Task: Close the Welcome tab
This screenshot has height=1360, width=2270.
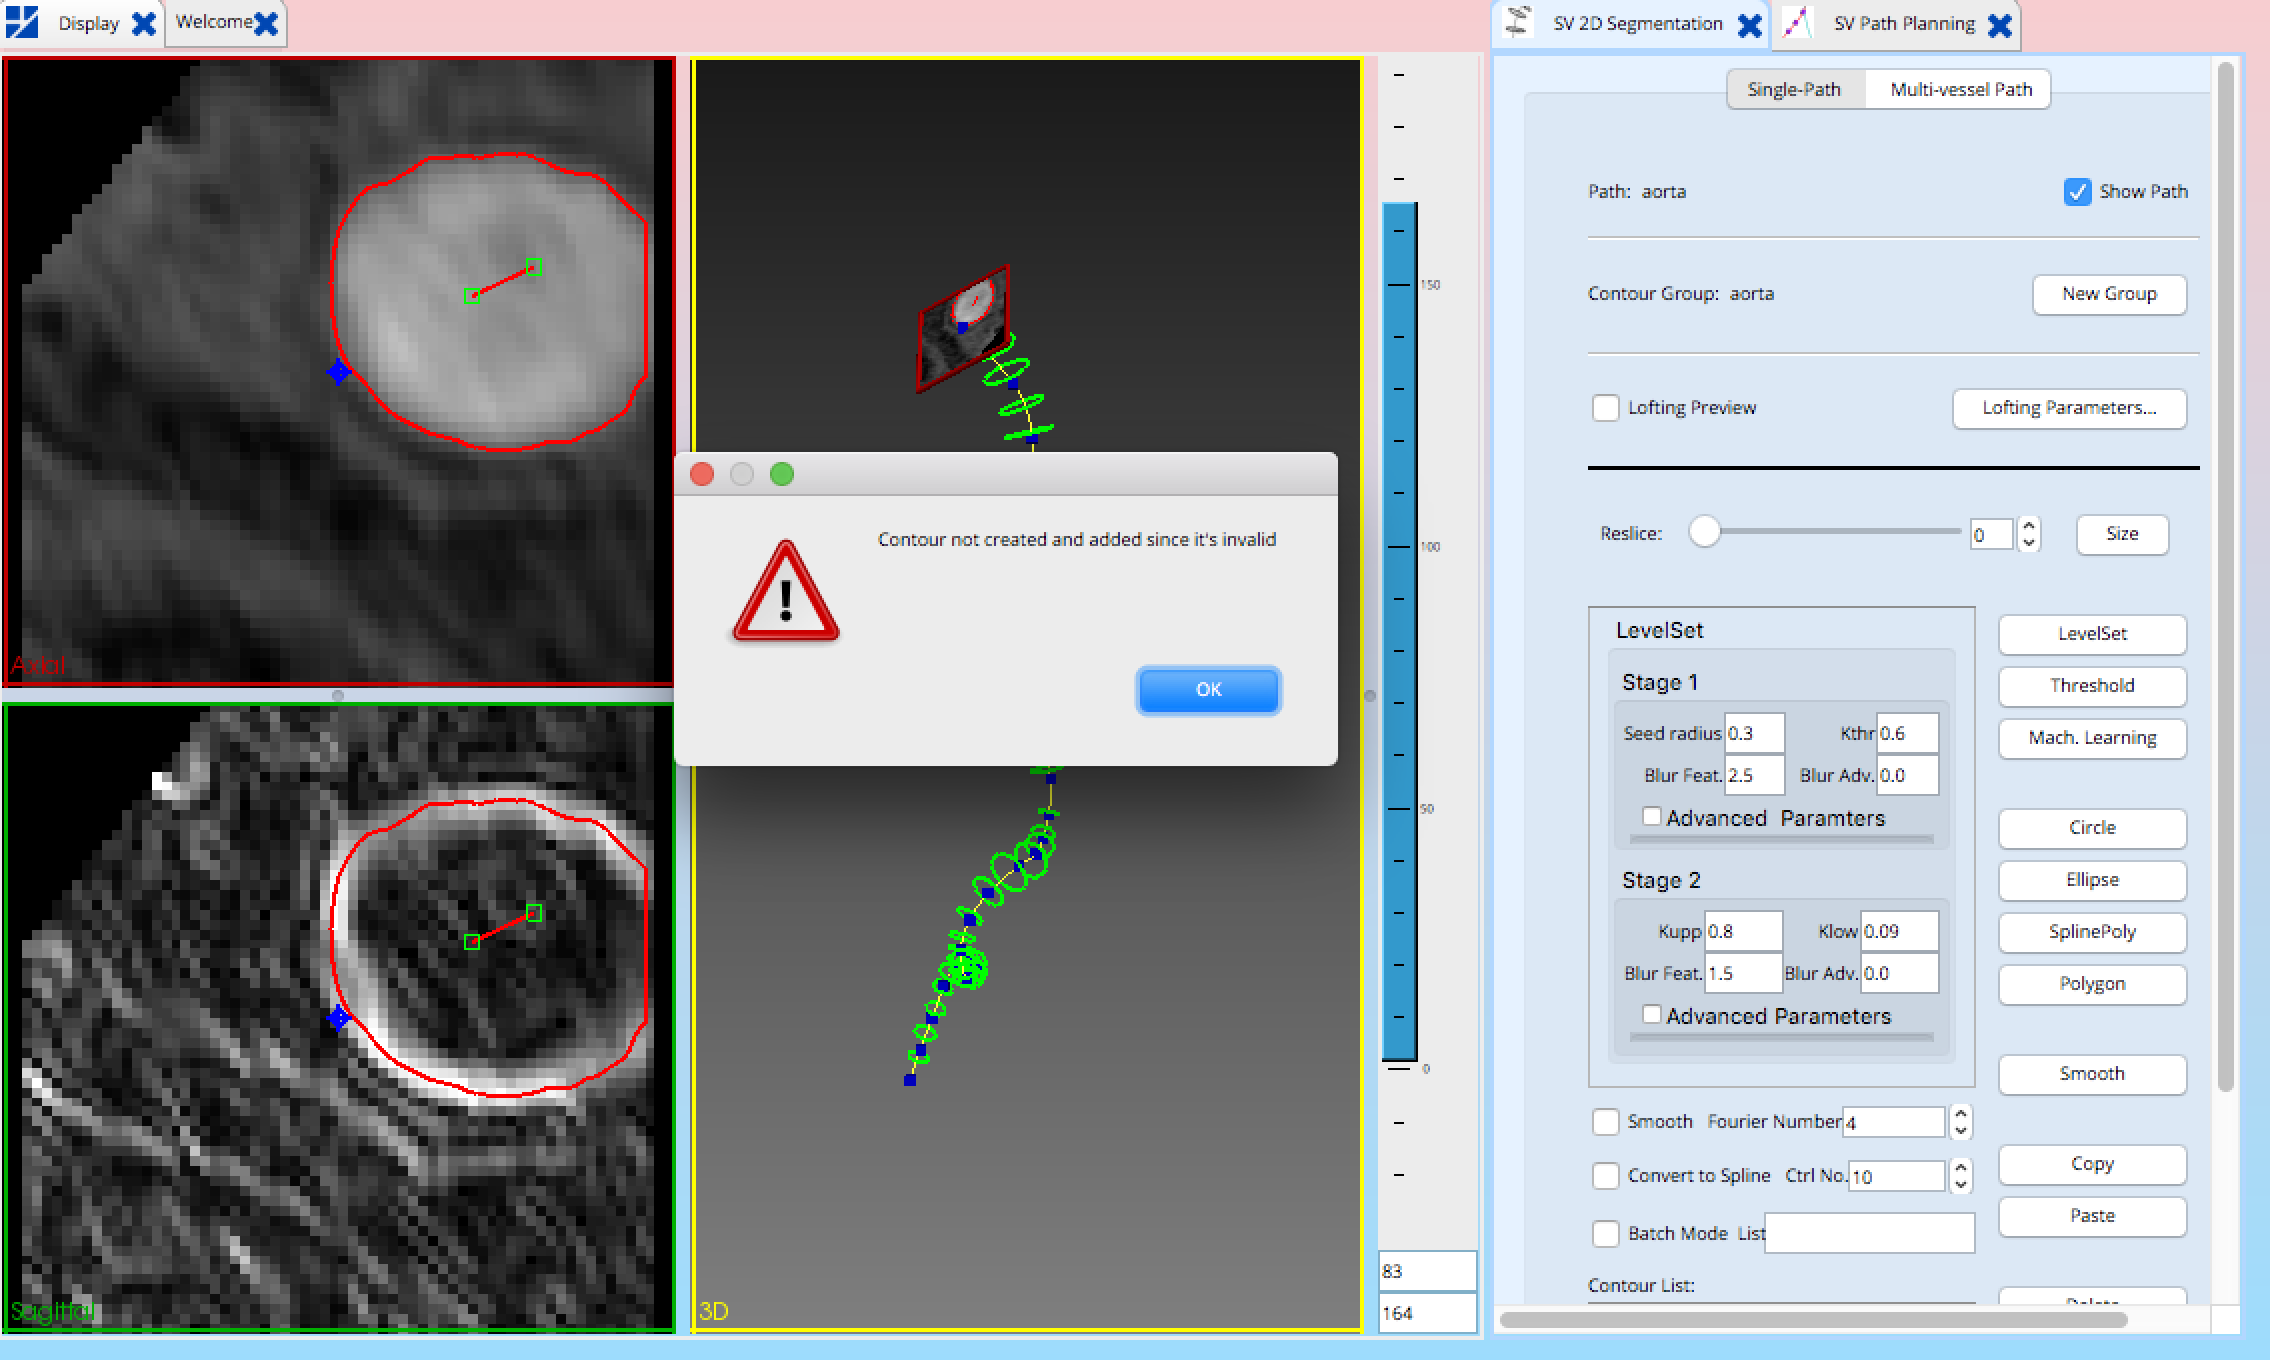Action: 264,20
